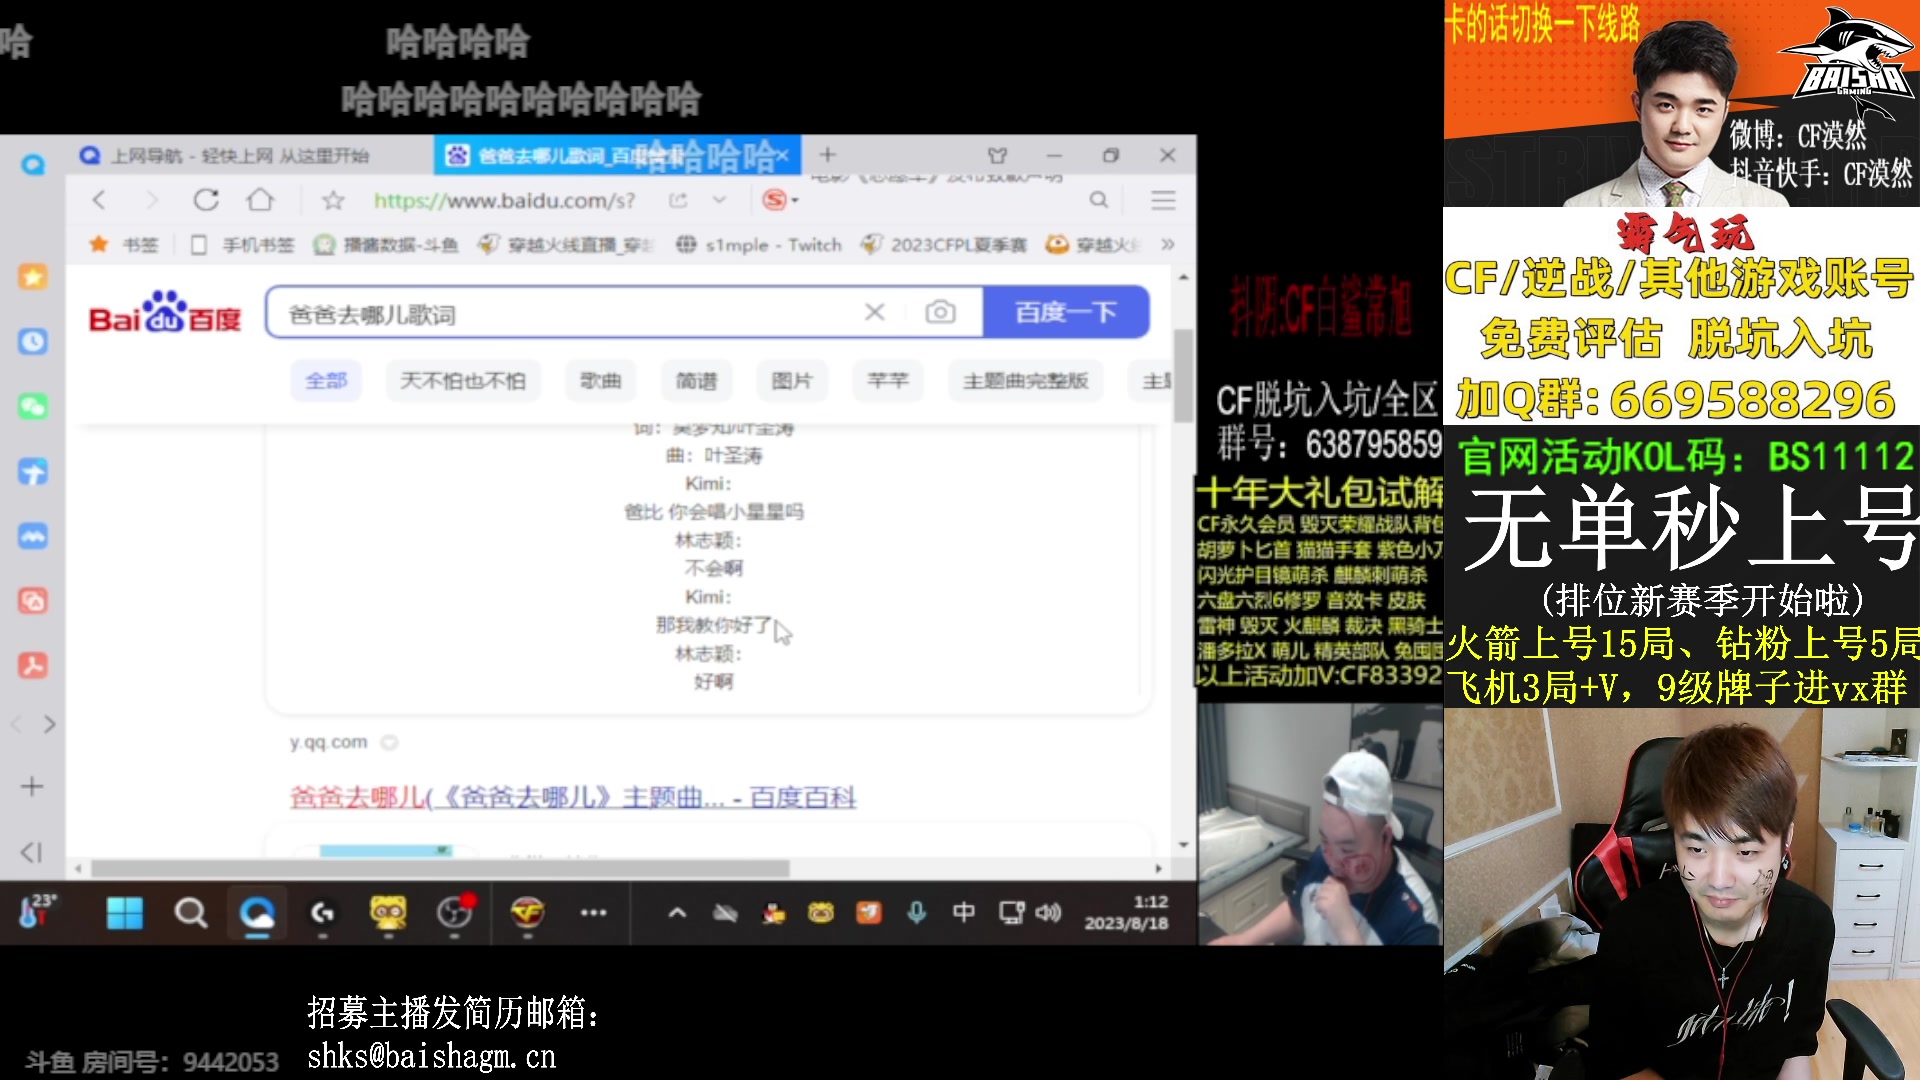The image size is (1920, 1080).
Task: Click the browser icon in the taskbar
Action: click(x=257, y=913)
